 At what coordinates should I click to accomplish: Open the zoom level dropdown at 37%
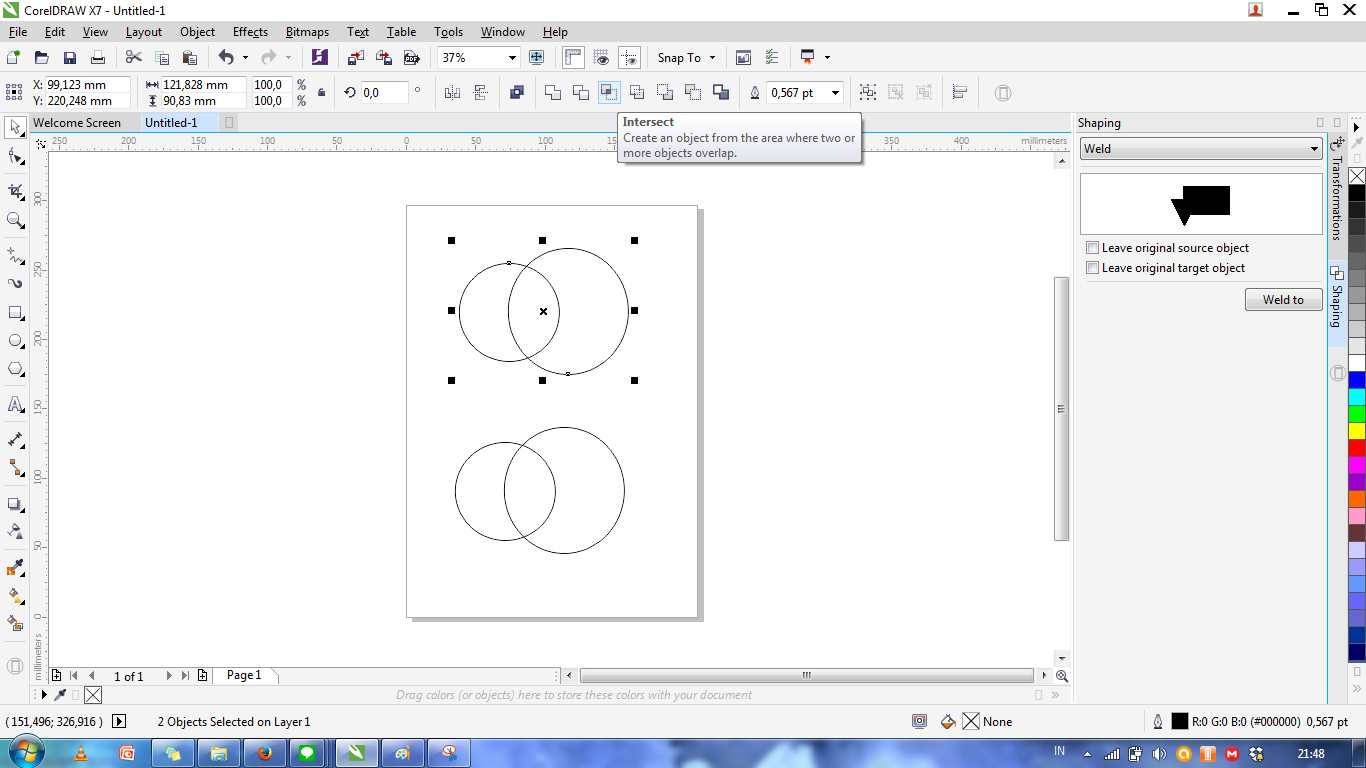(511, 57)
